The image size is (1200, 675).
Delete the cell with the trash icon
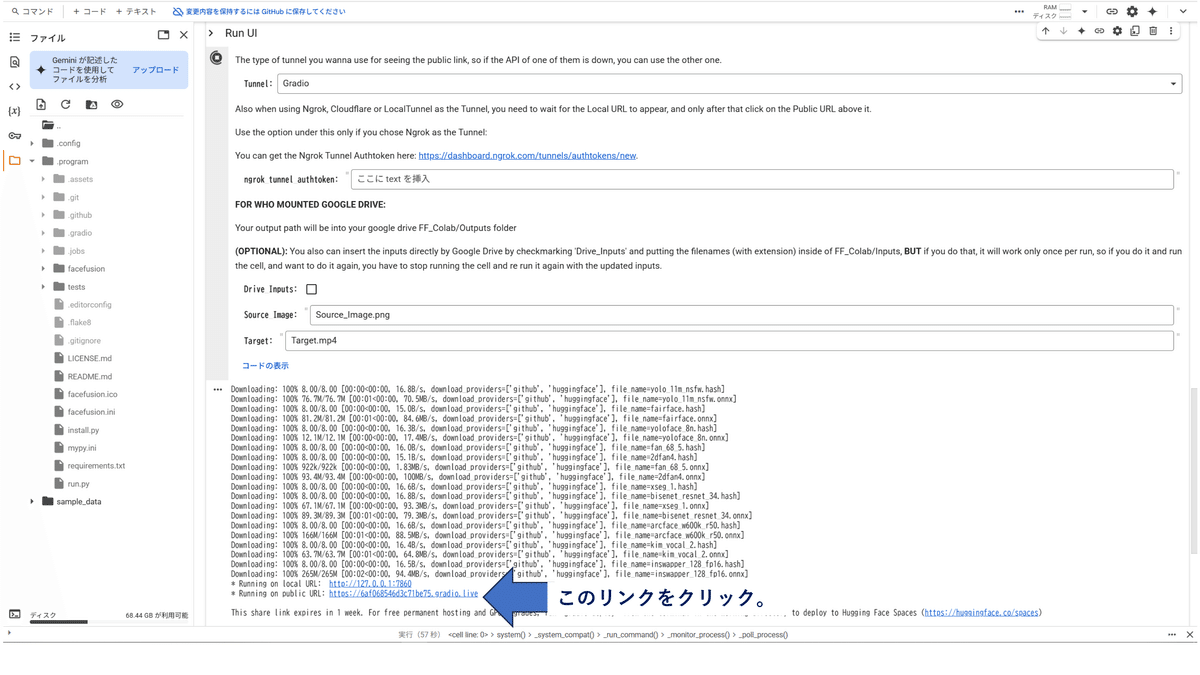[x=1153, y=31]
